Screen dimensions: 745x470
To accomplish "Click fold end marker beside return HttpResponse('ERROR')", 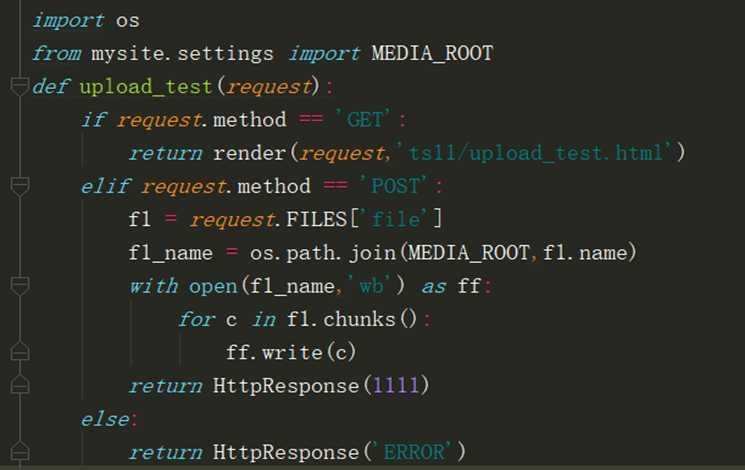I will click(19, 451).
